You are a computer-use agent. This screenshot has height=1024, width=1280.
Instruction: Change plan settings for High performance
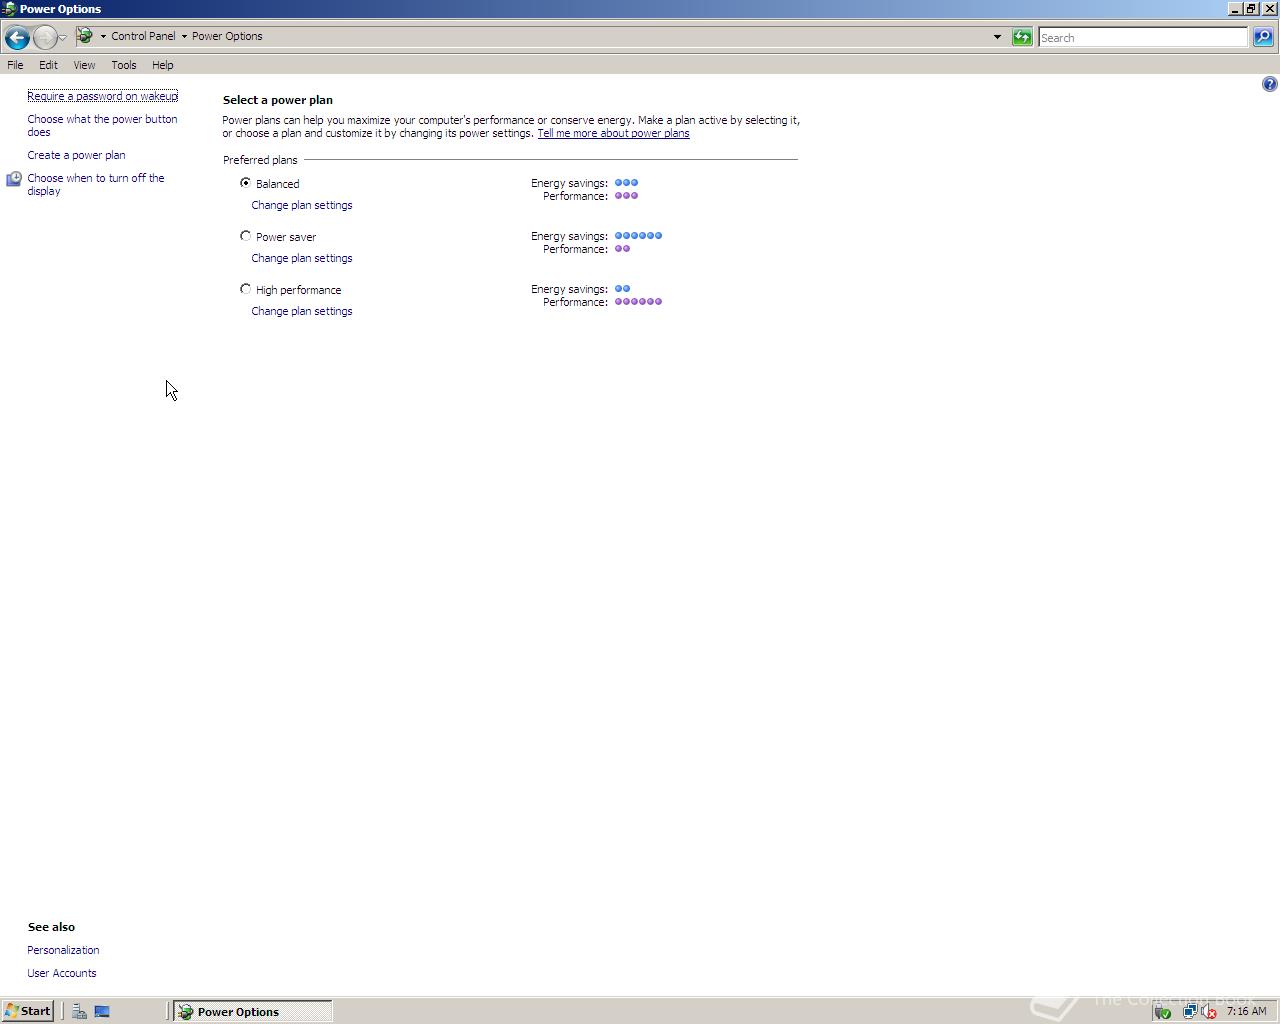click(302, 311)
